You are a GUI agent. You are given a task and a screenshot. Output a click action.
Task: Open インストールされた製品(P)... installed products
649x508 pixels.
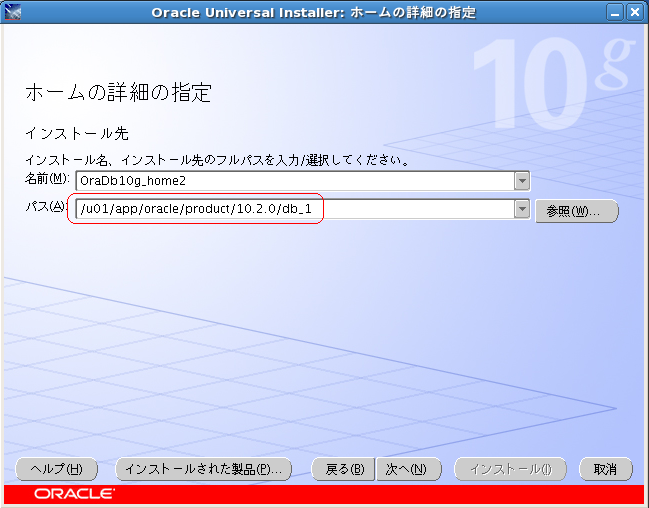[204, 469]
